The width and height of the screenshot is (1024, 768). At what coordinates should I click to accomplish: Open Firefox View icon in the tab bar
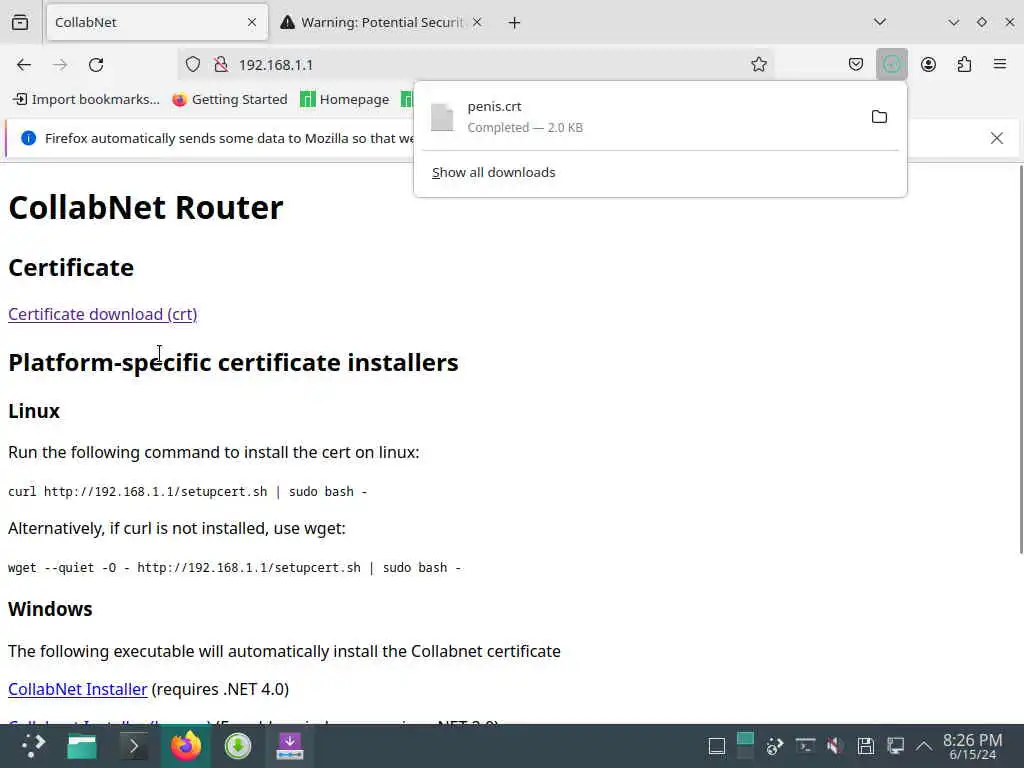click(x=20, y=22)
